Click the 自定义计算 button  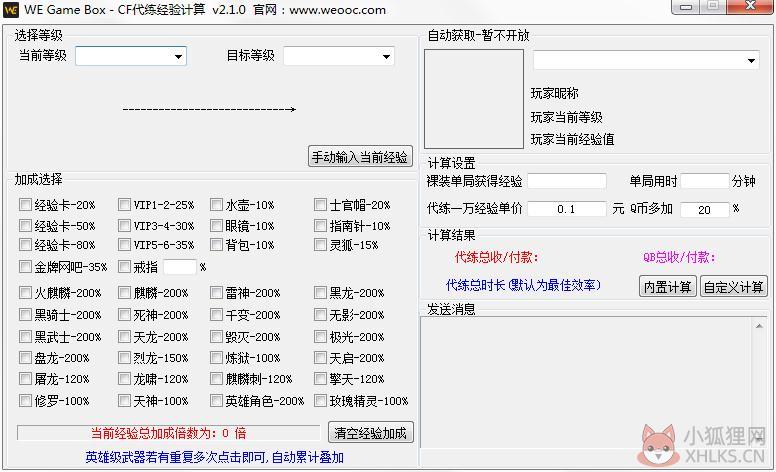pos(733,286)
